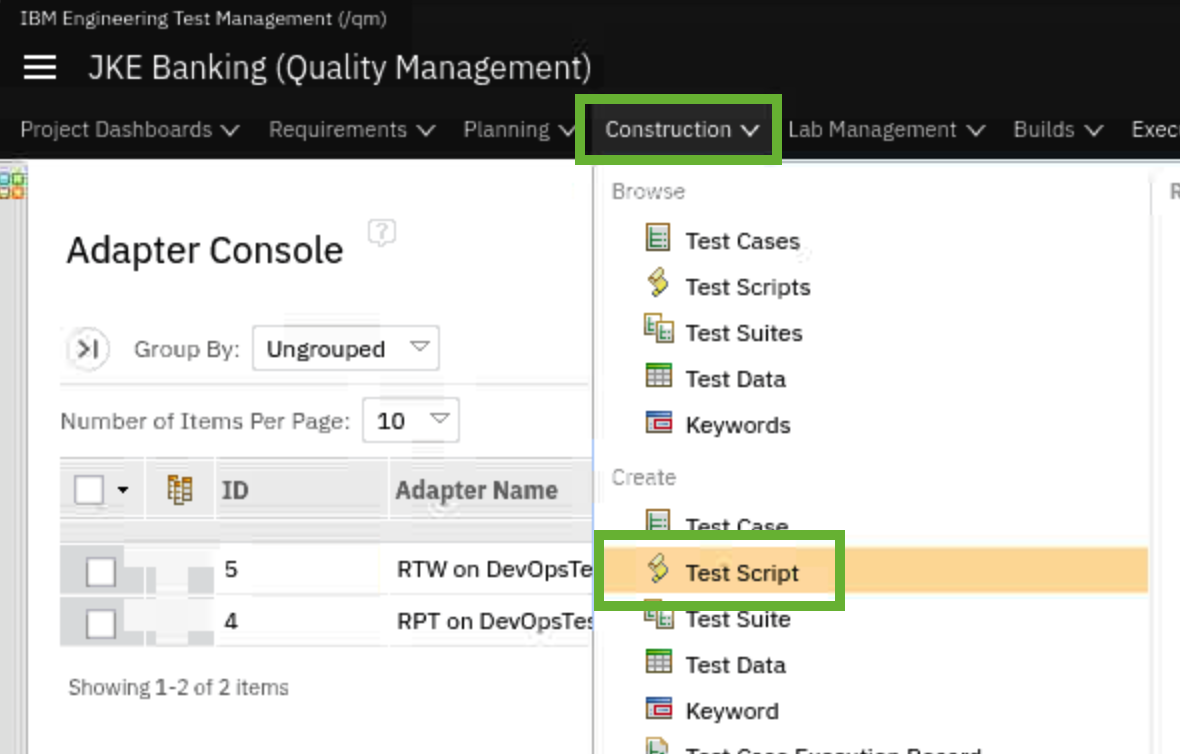Click the column configuration icon in table header
The height and width of the screenshot is (754, 1180).
pyautogui.click(x=180, y=490)
